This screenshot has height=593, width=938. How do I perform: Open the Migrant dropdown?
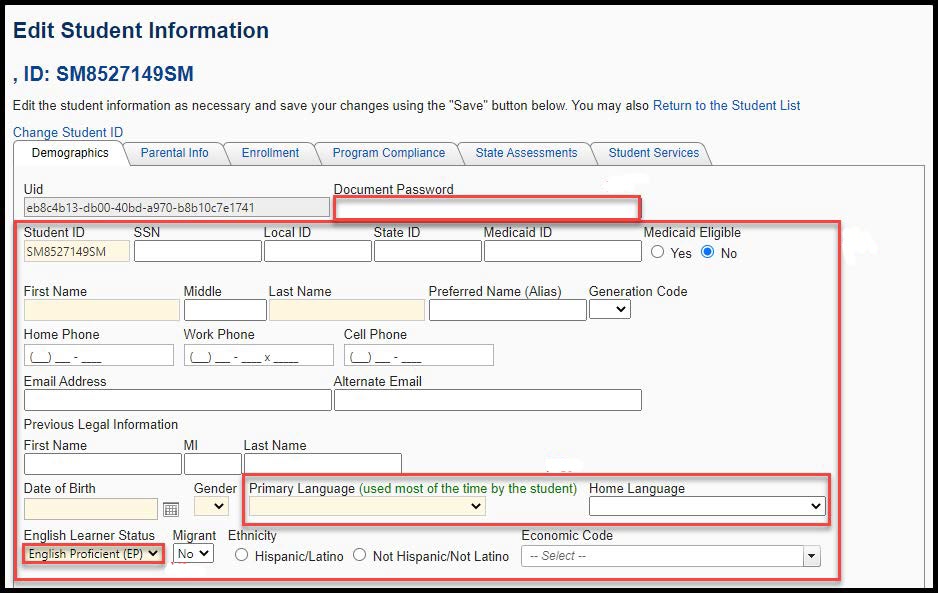193,553
